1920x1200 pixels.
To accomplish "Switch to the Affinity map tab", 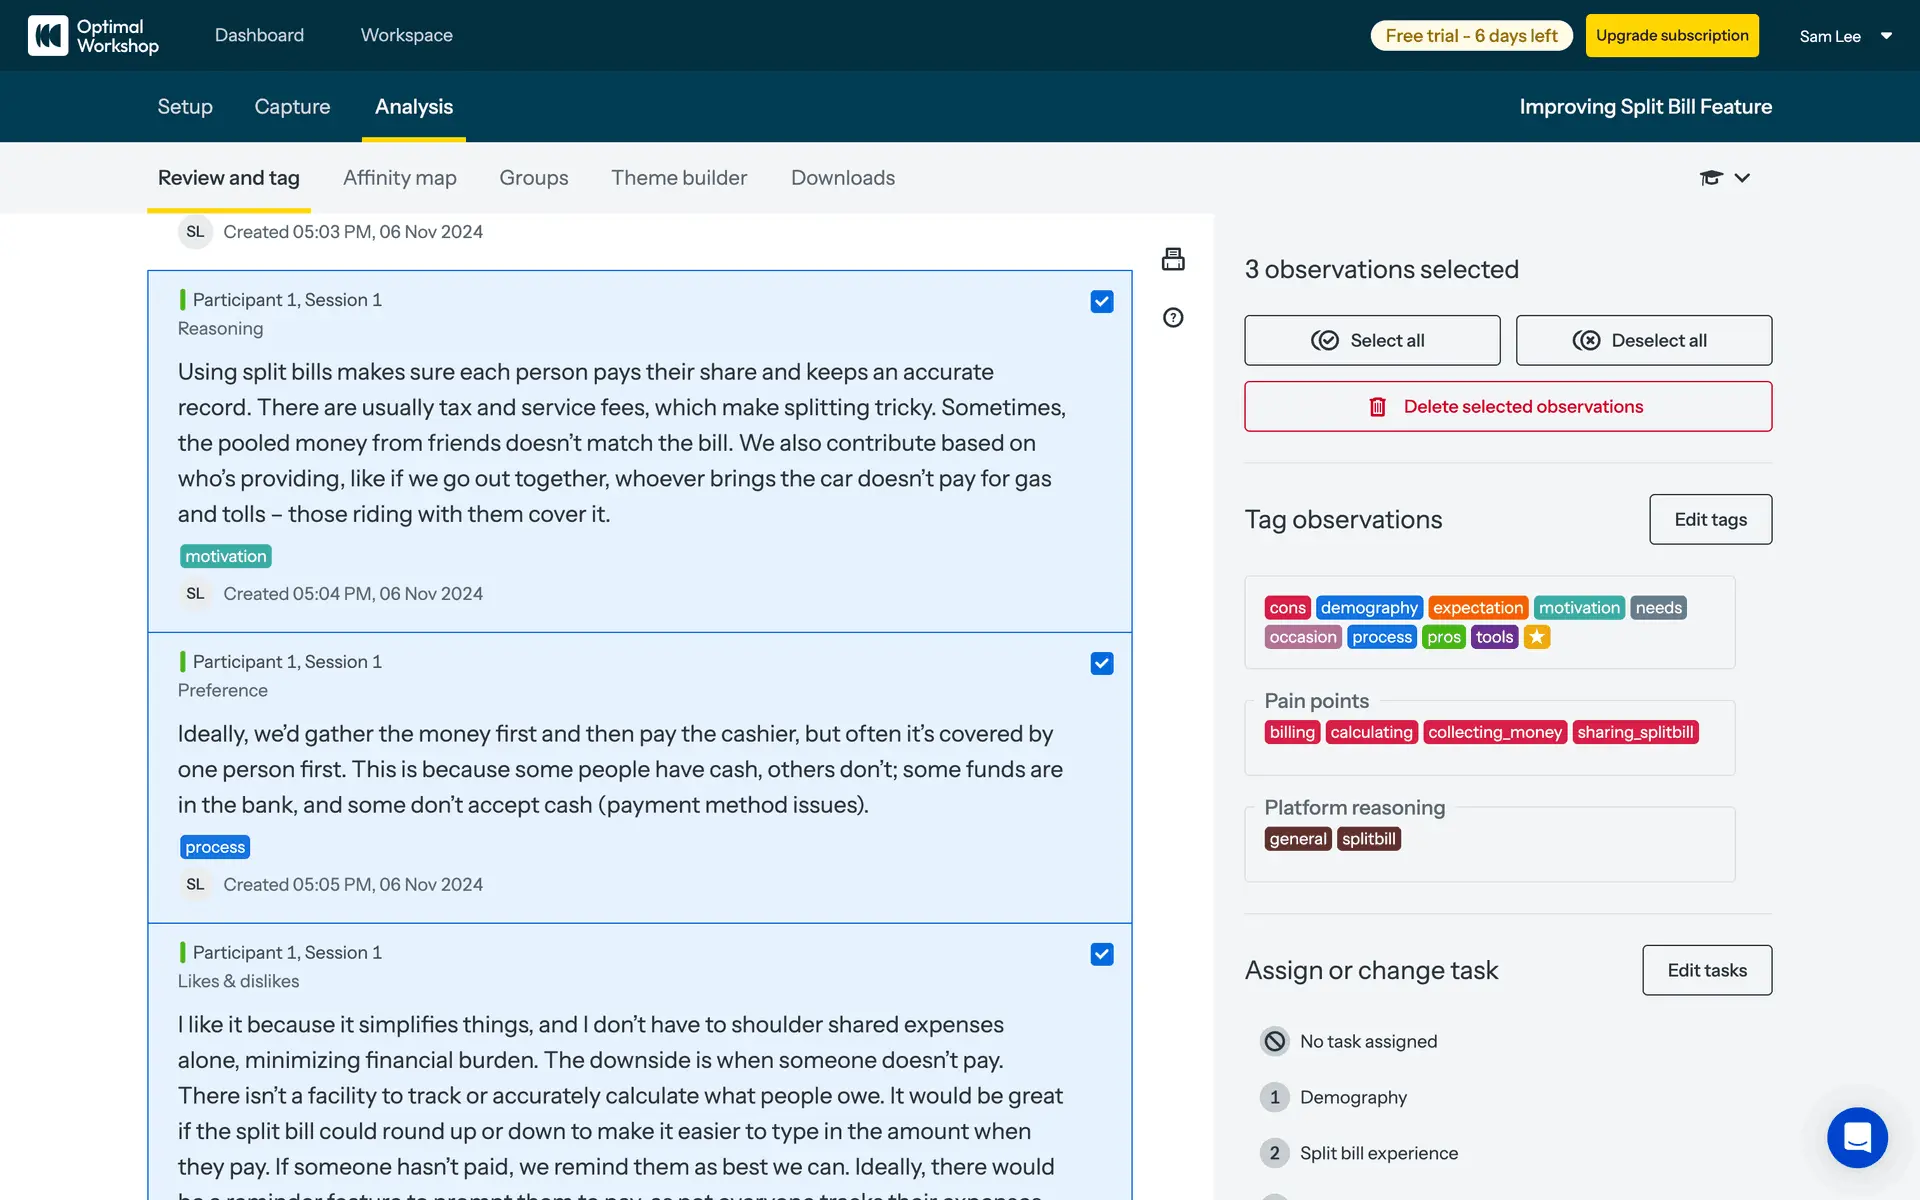I will (399, 178).
